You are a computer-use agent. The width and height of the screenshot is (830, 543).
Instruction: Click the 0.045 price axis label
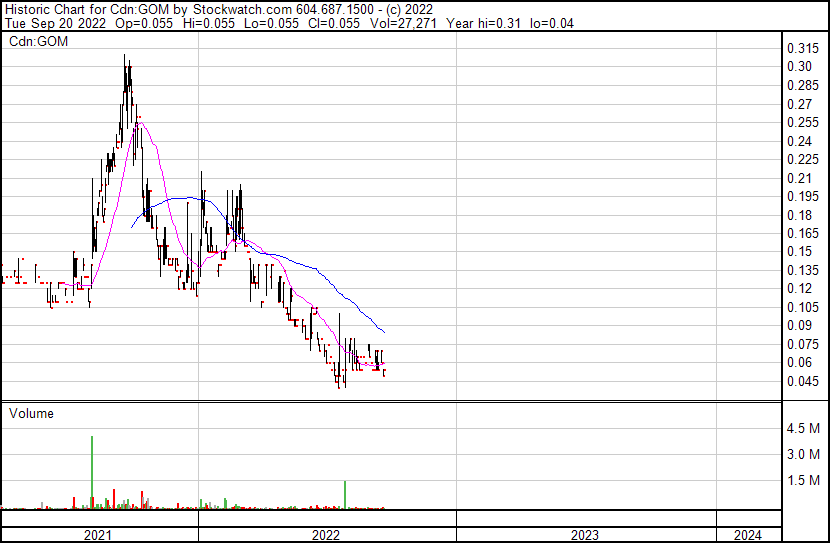pyautogui.click(x=802, y=381)
